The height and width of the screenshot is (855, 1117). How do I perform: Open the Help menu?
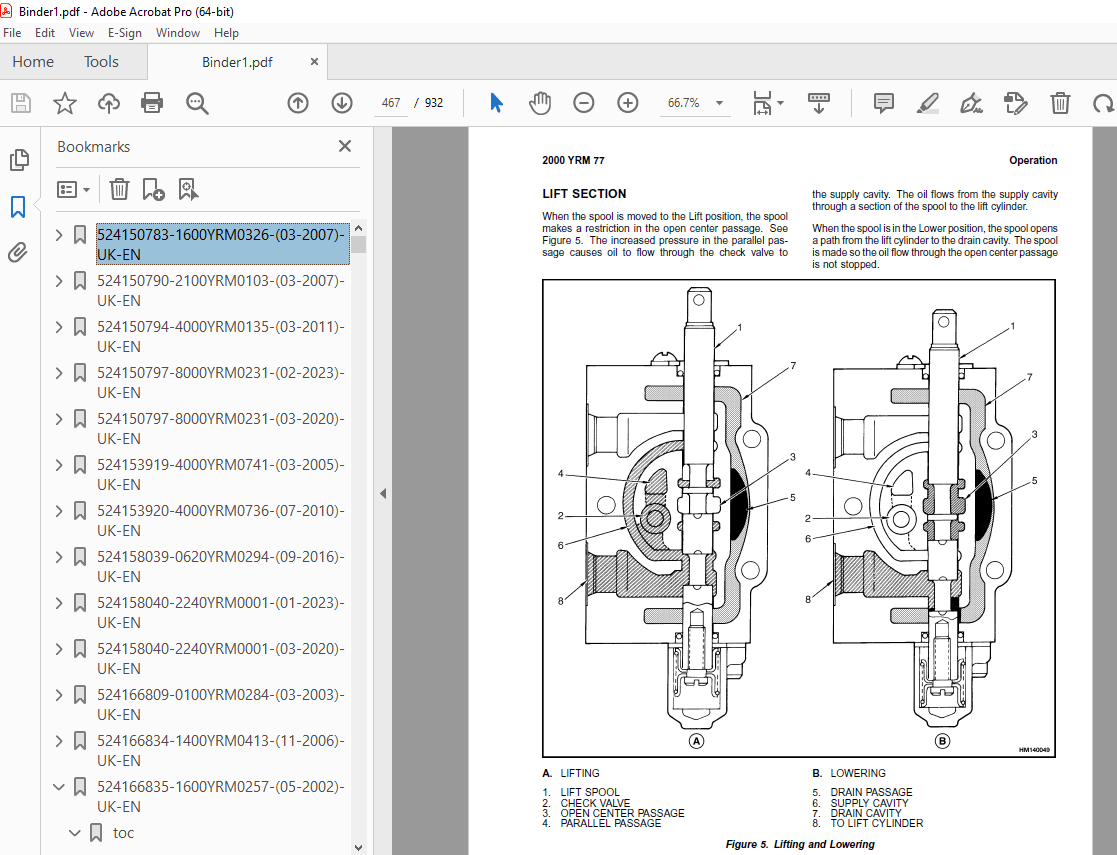click(227, 33)
